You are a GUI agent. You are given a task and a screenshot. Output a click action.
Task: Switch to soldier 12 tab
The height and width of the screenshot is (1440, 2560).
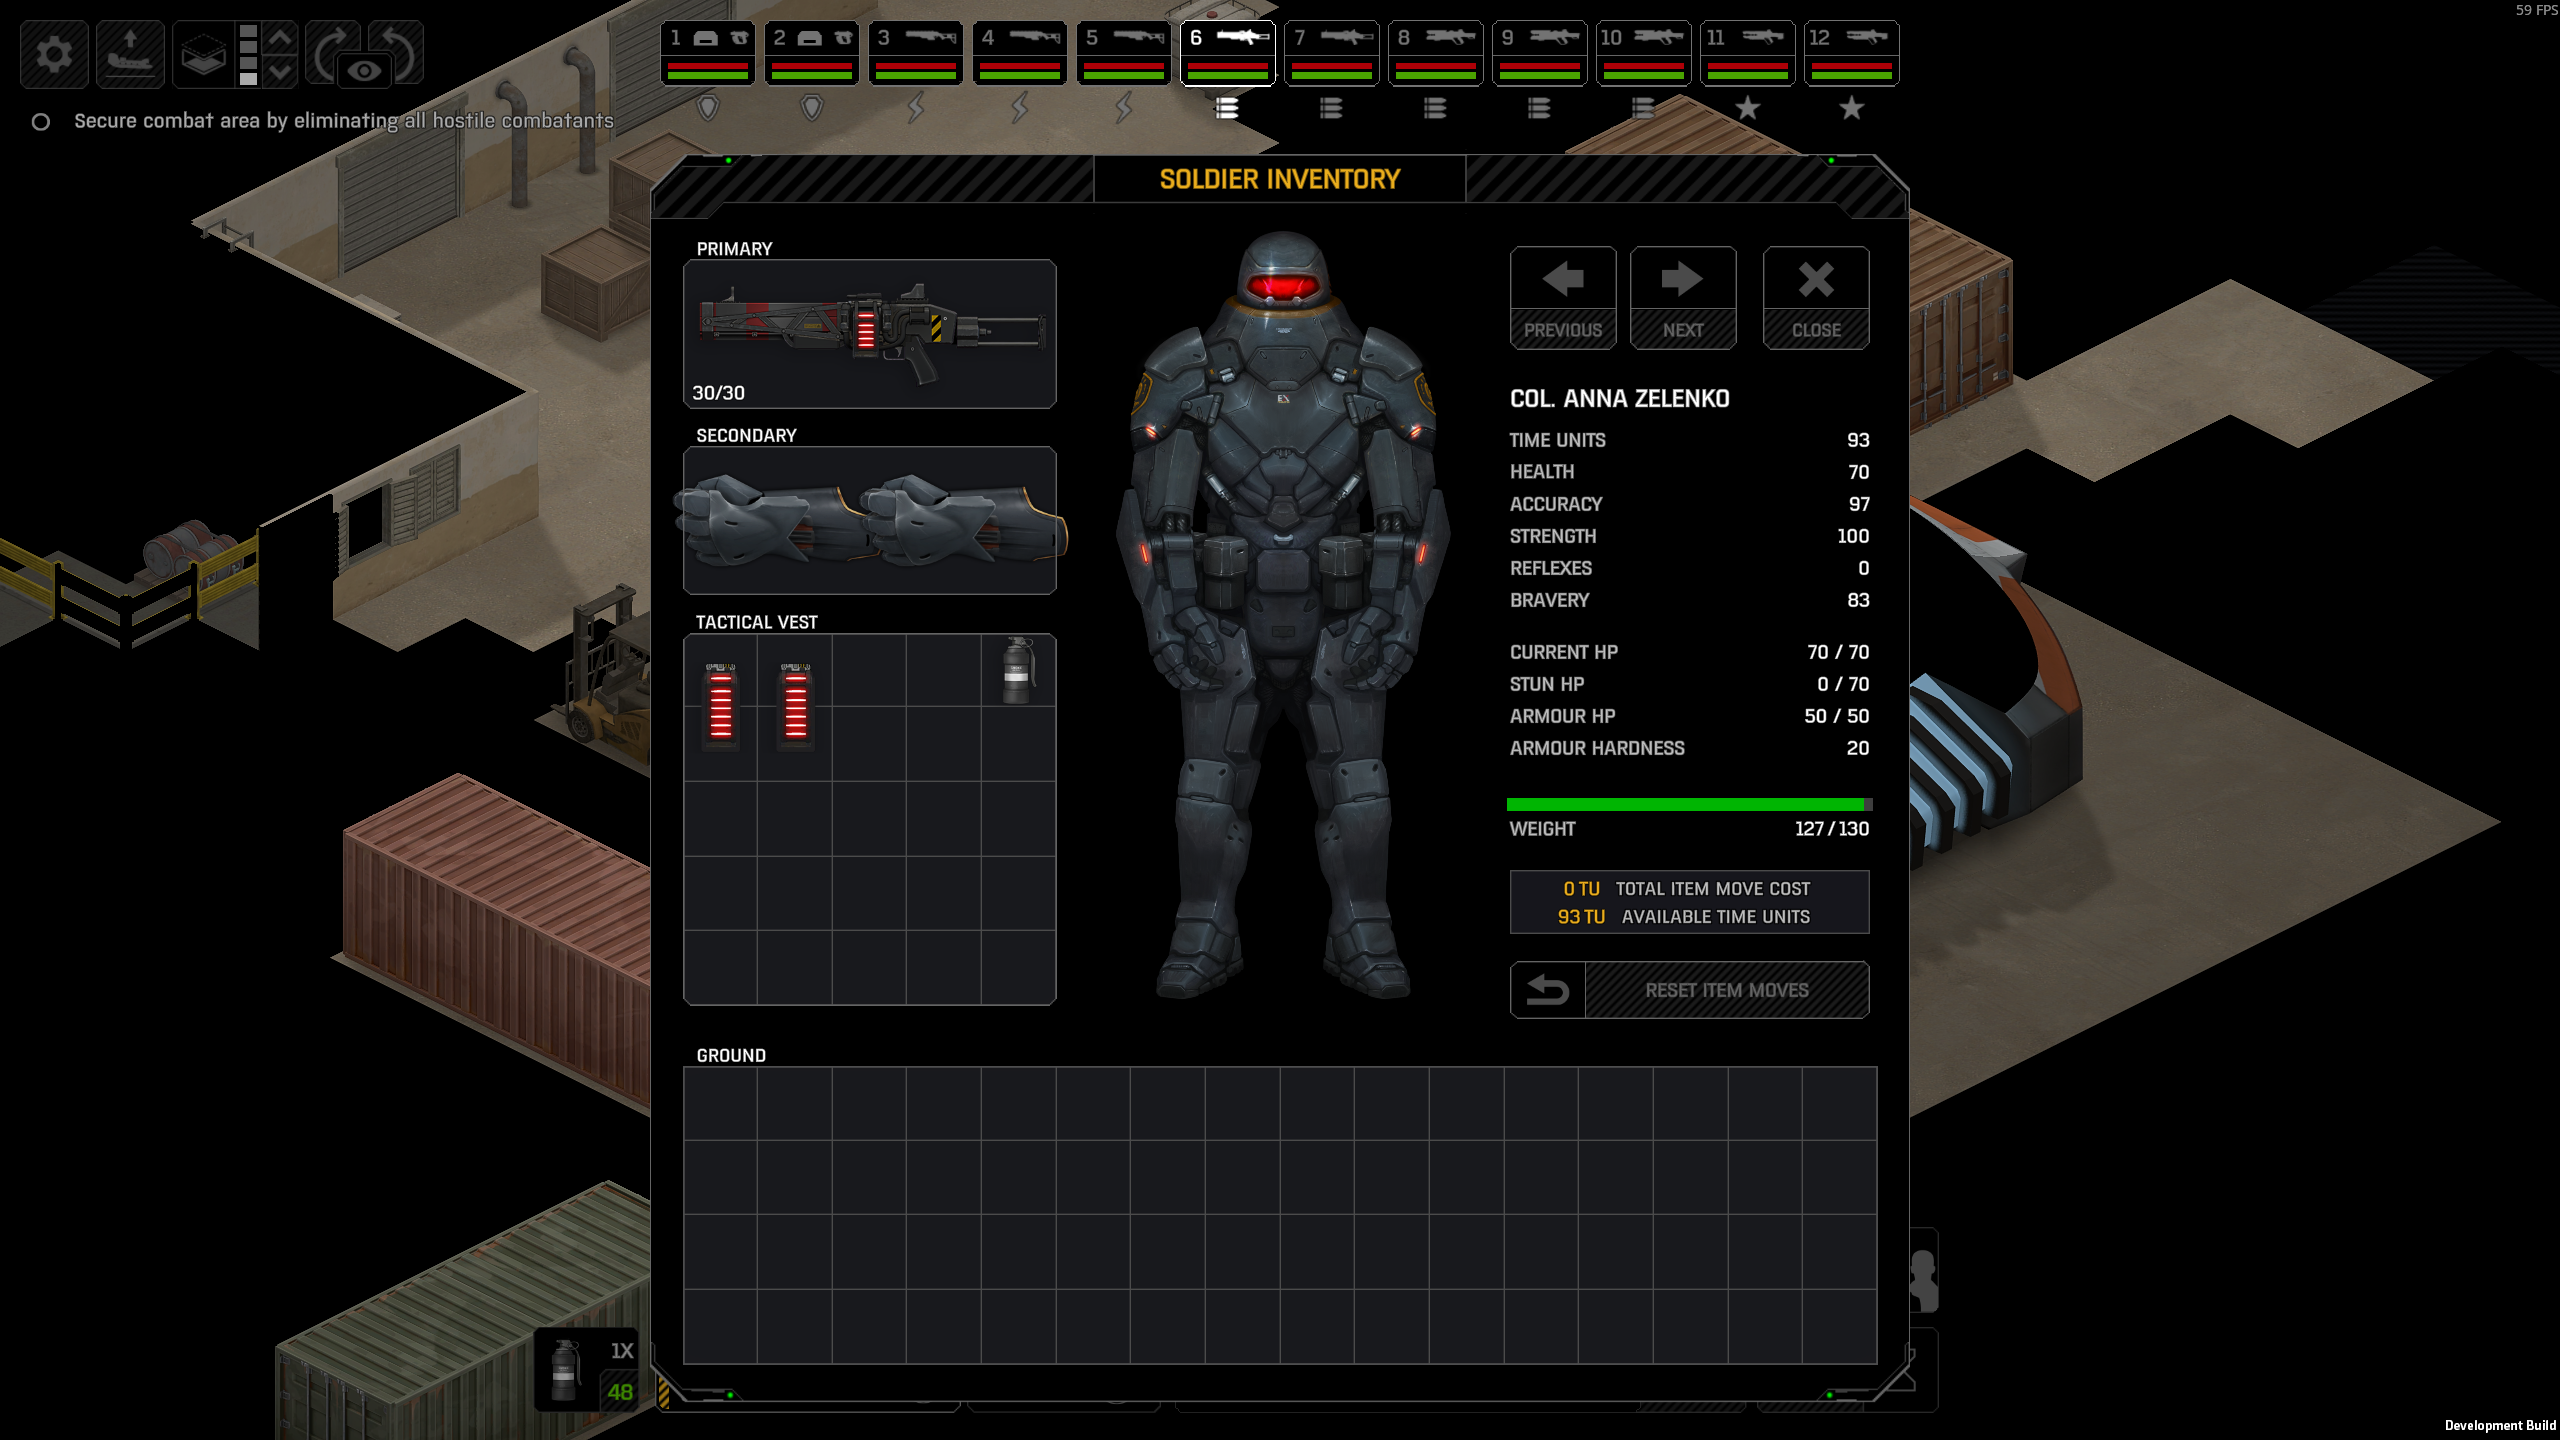(x=1851, y=52)
